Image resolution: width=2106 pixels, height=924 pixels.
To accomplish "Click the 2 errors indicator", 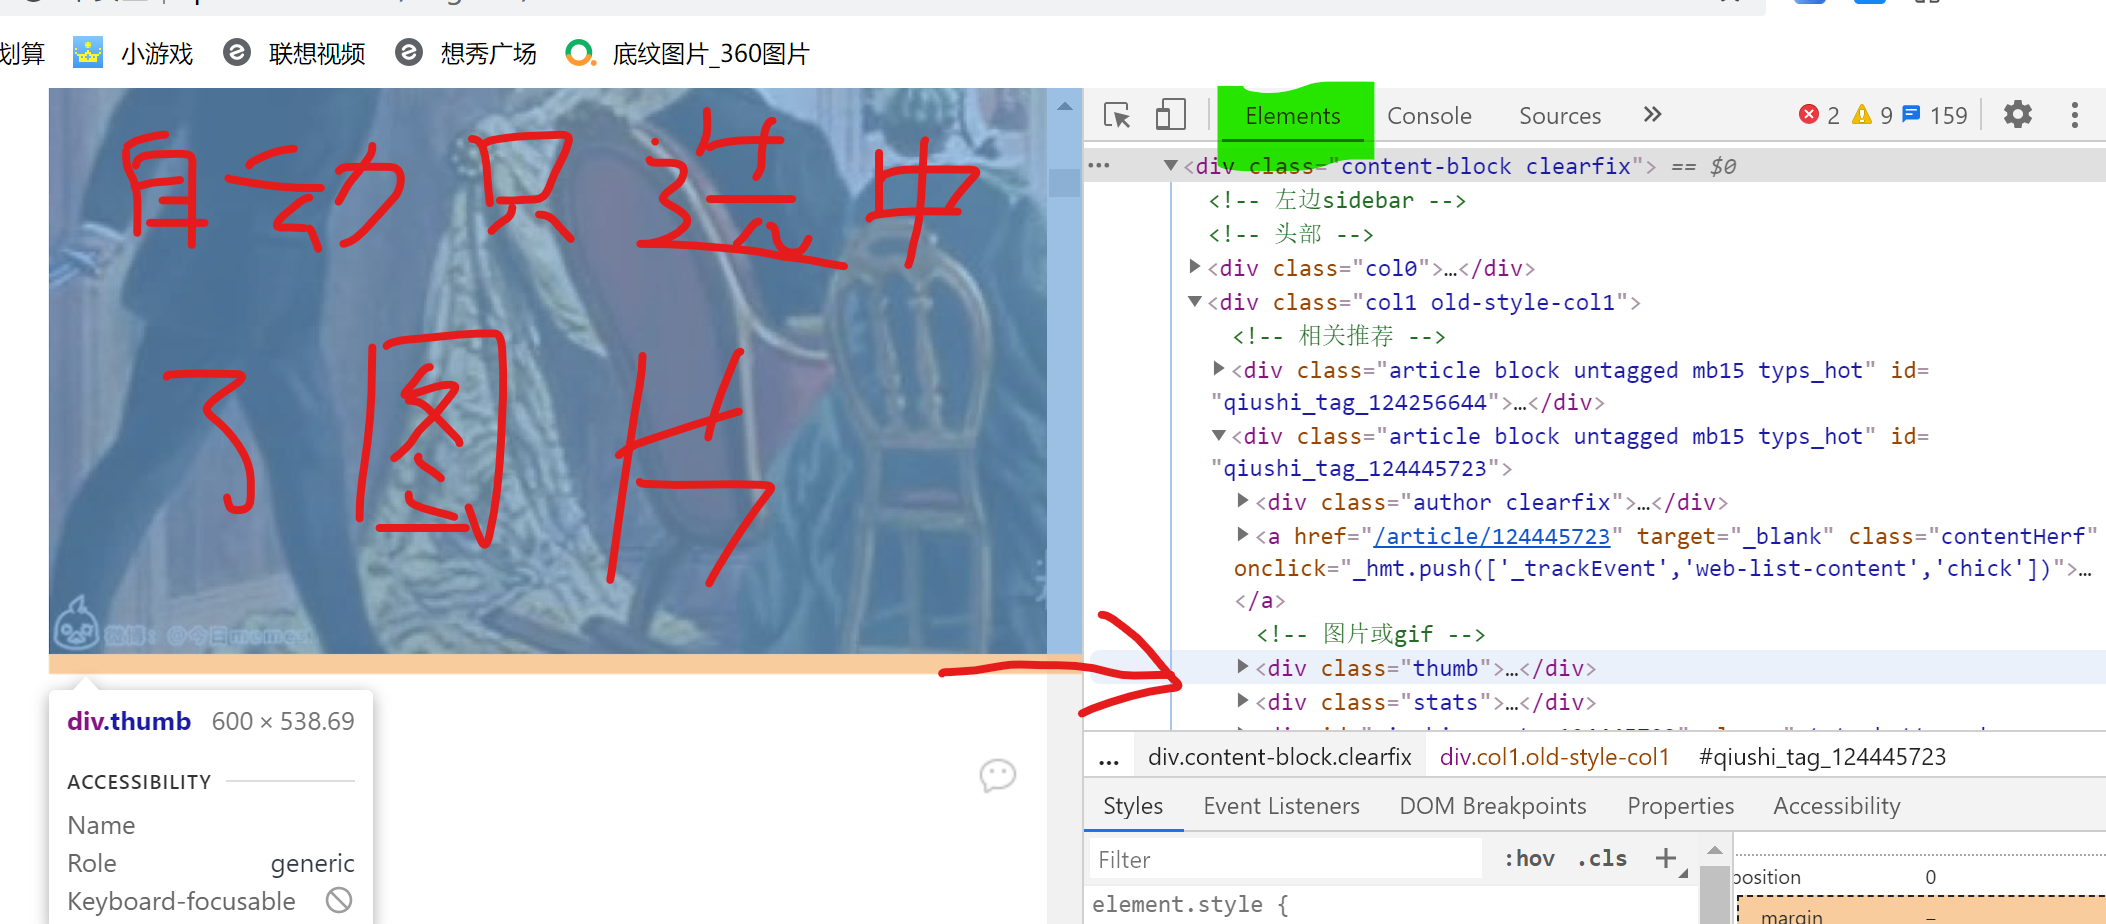I will [x=1820, y=114].
